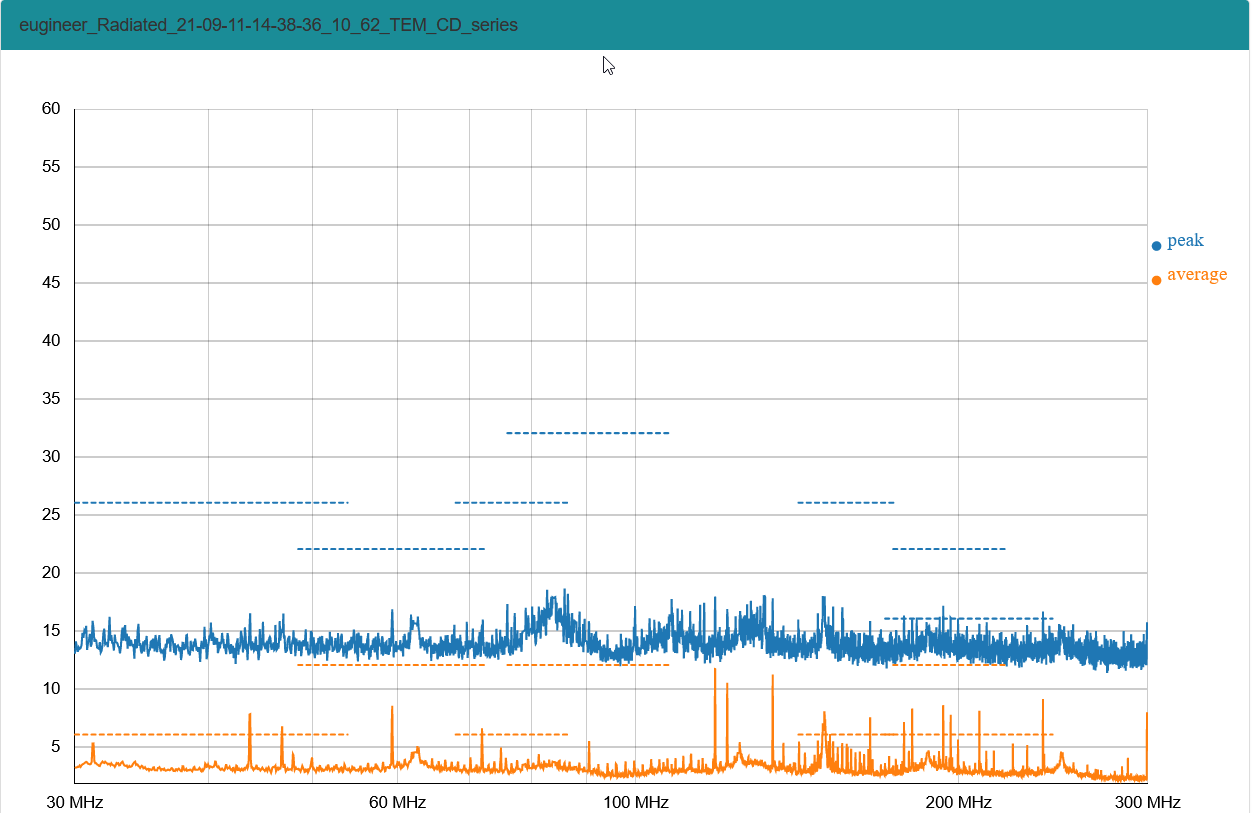Click the 60 y-axis label at top

pyautogui.click(x=51, y=109)
